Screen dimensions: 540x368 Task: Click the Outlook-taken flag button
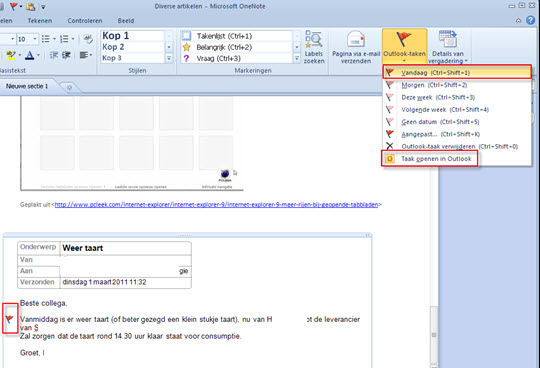click(404, 46)
